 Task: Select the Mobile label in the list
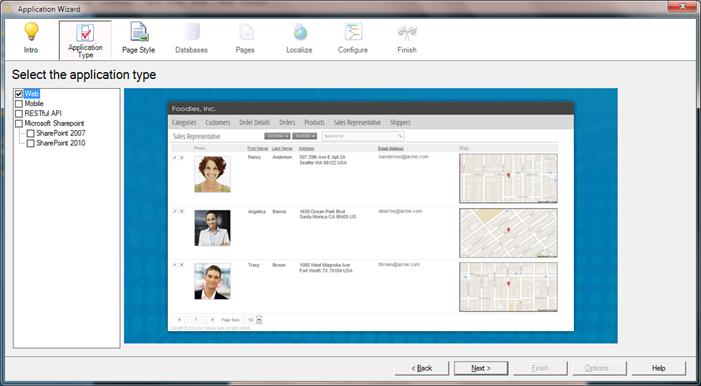click(x=34, y=104)
